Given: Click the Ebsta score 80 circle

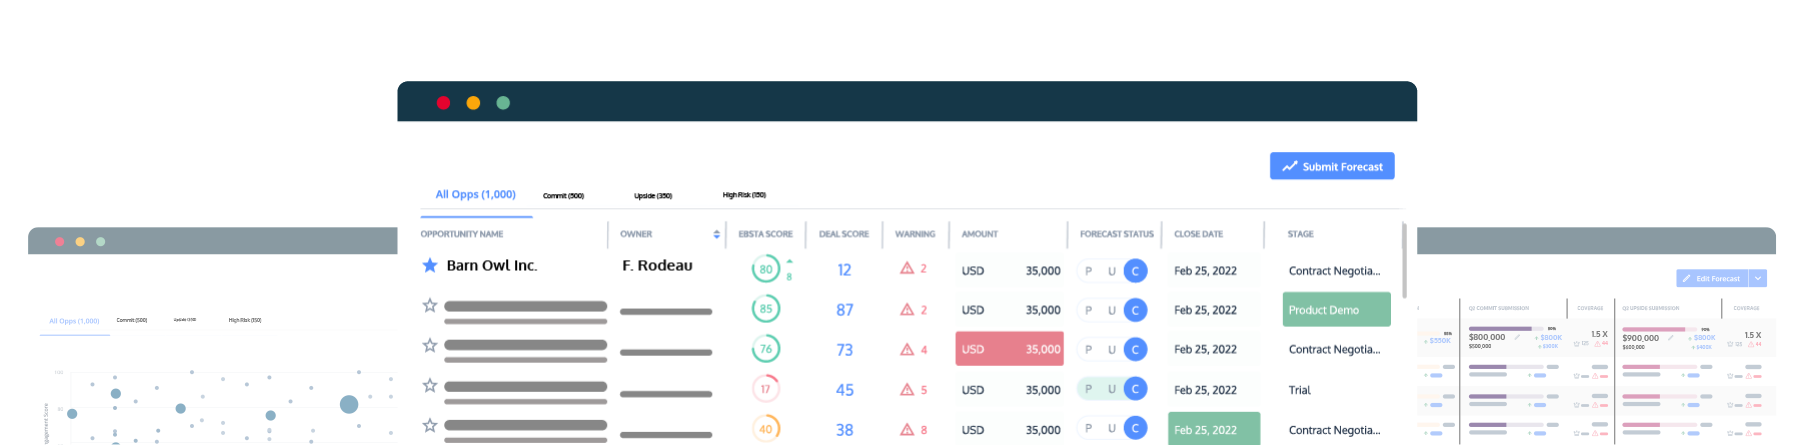Looking at the screenshot, I should (766, 269).
